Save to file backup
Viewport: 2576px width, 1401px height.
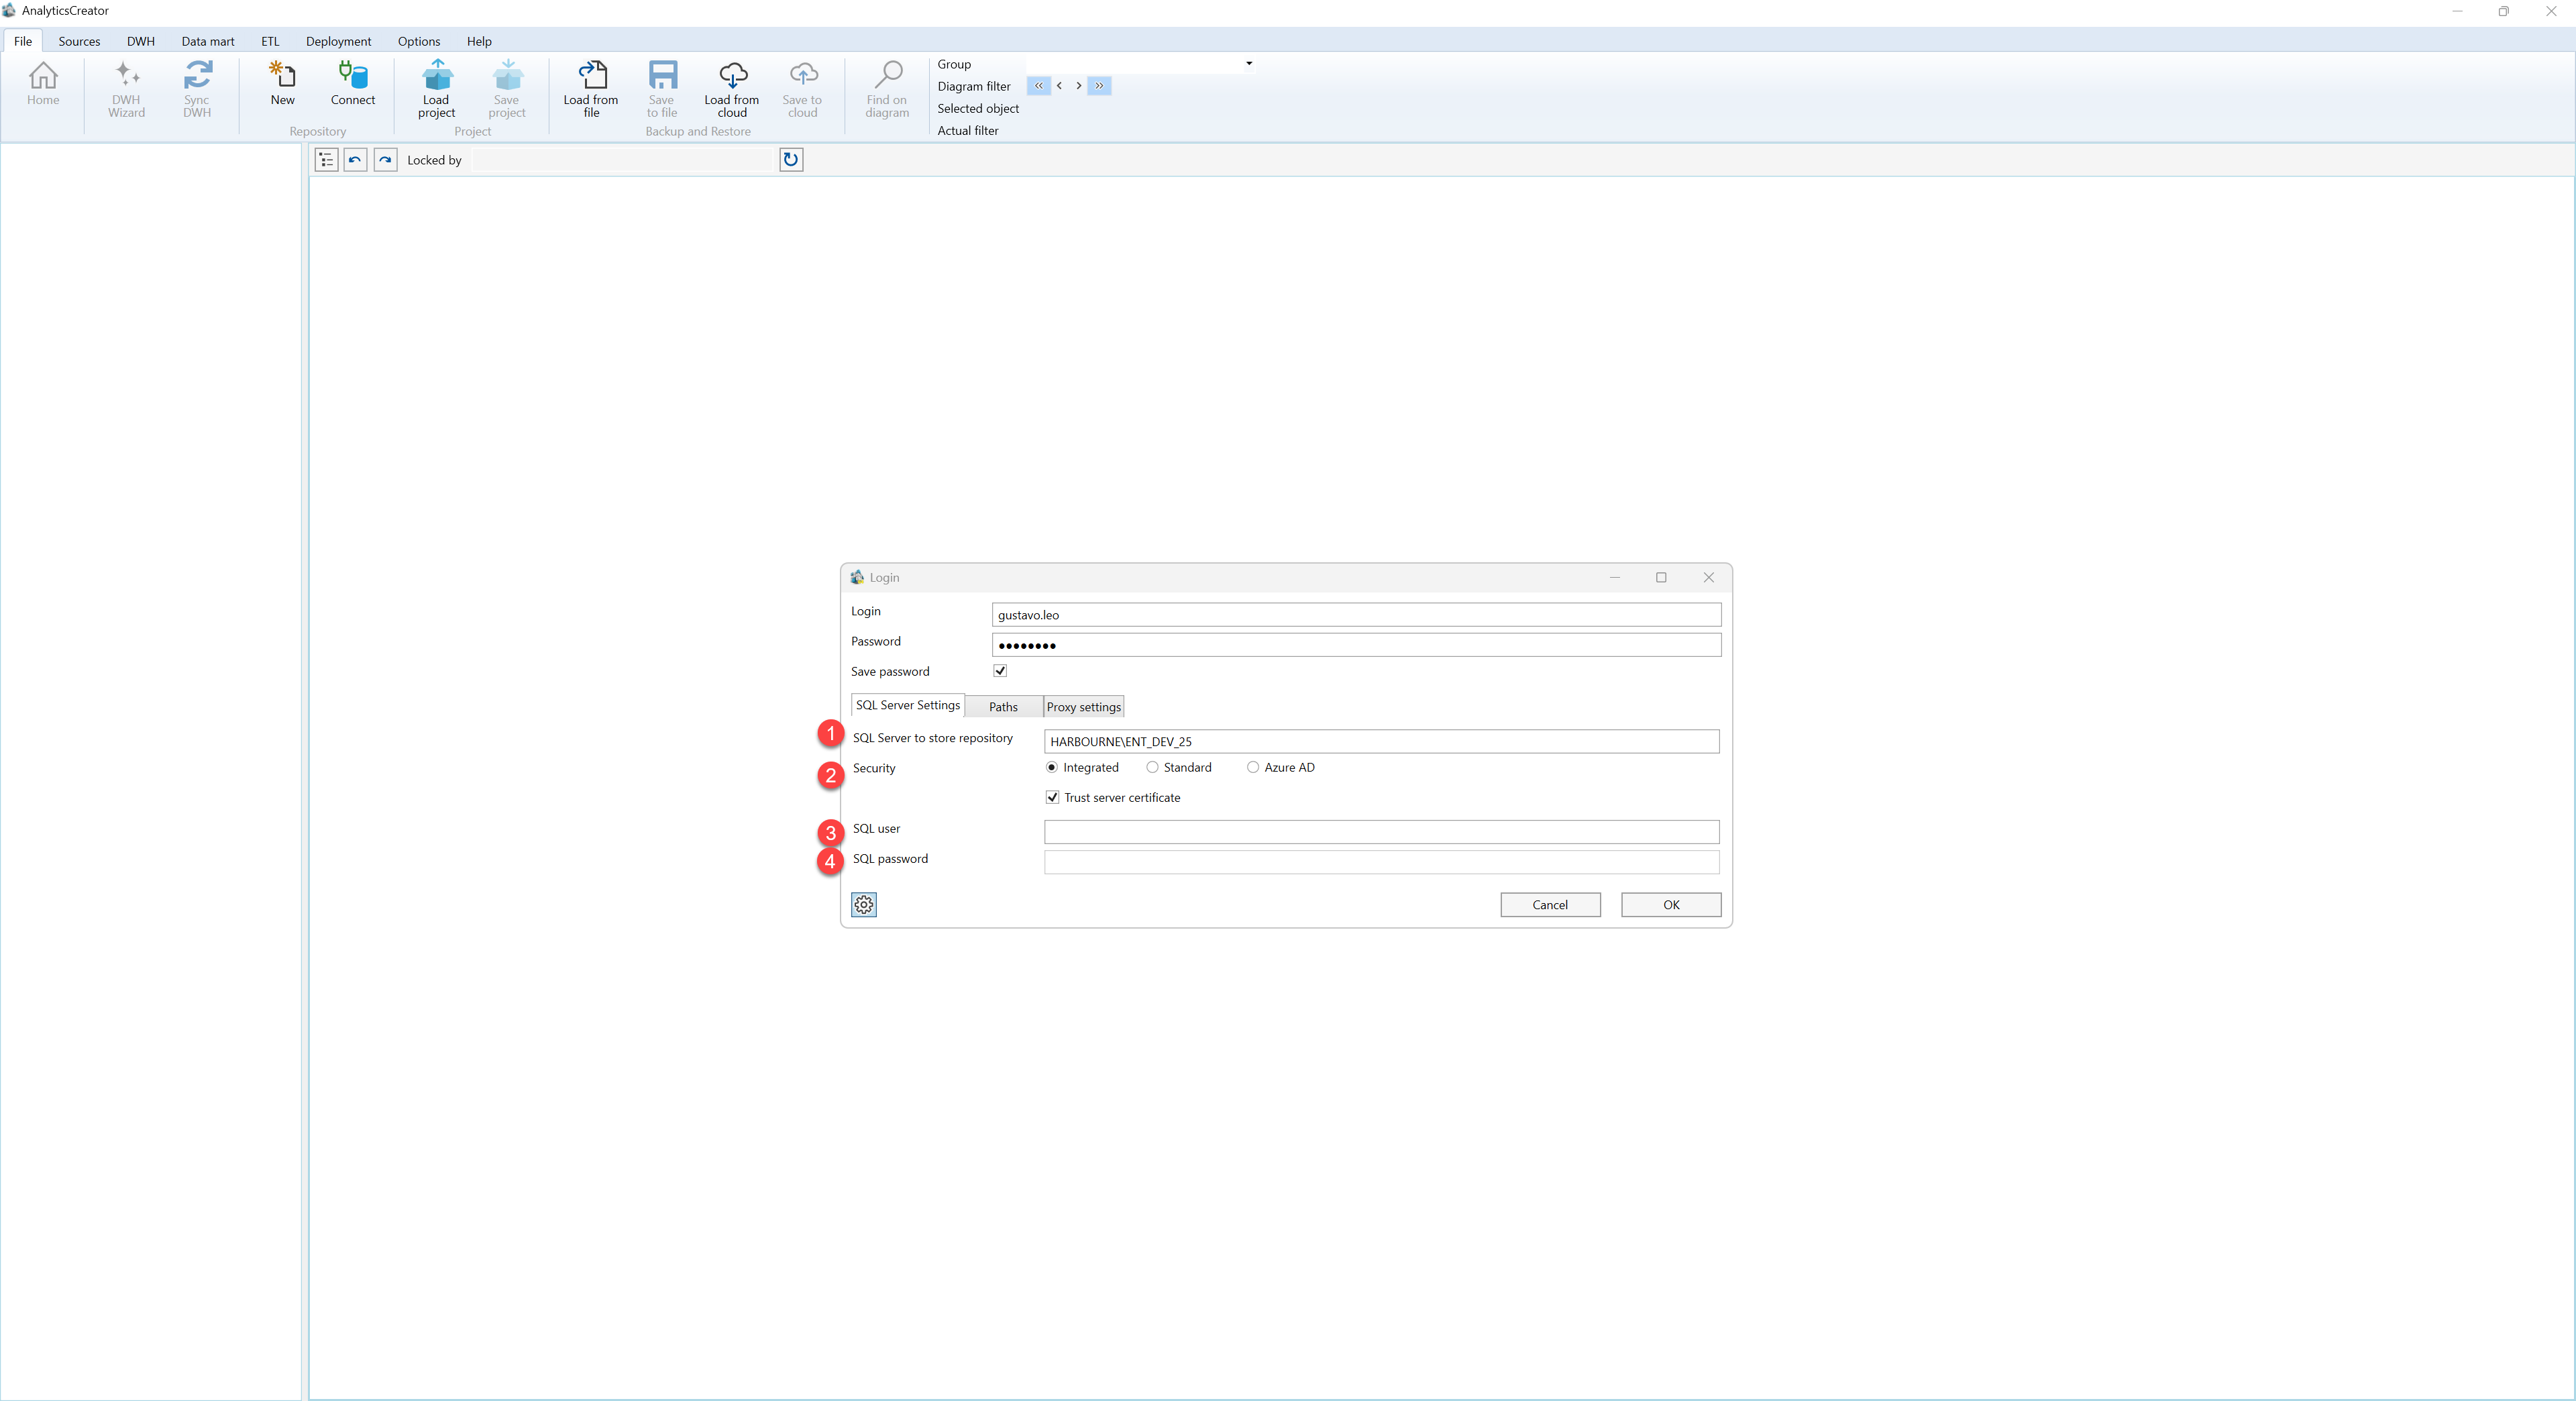point(662,89)
